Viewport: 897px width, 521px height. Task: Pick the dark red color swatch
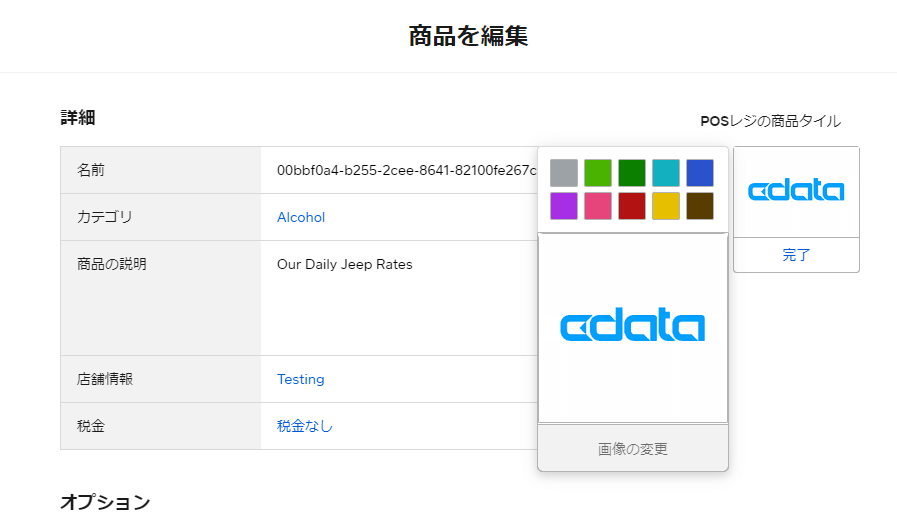click(x=632, y=206)
